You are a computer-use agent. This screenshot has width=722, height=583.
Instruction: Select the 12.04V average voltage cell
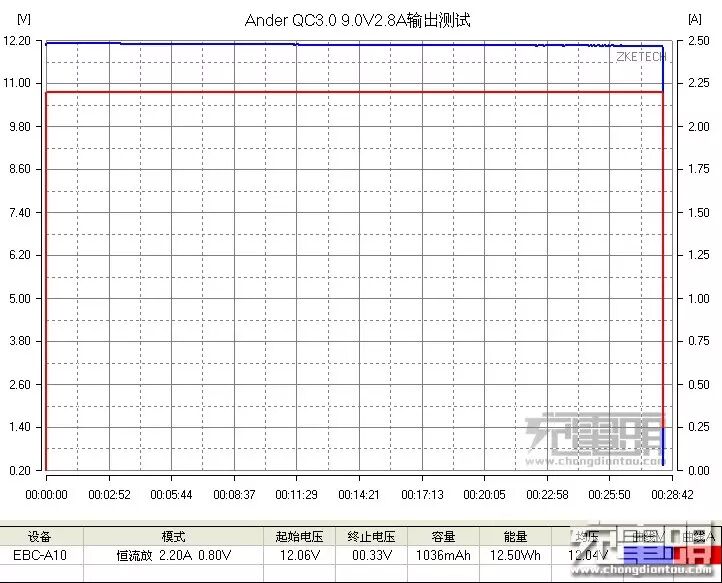587,555
